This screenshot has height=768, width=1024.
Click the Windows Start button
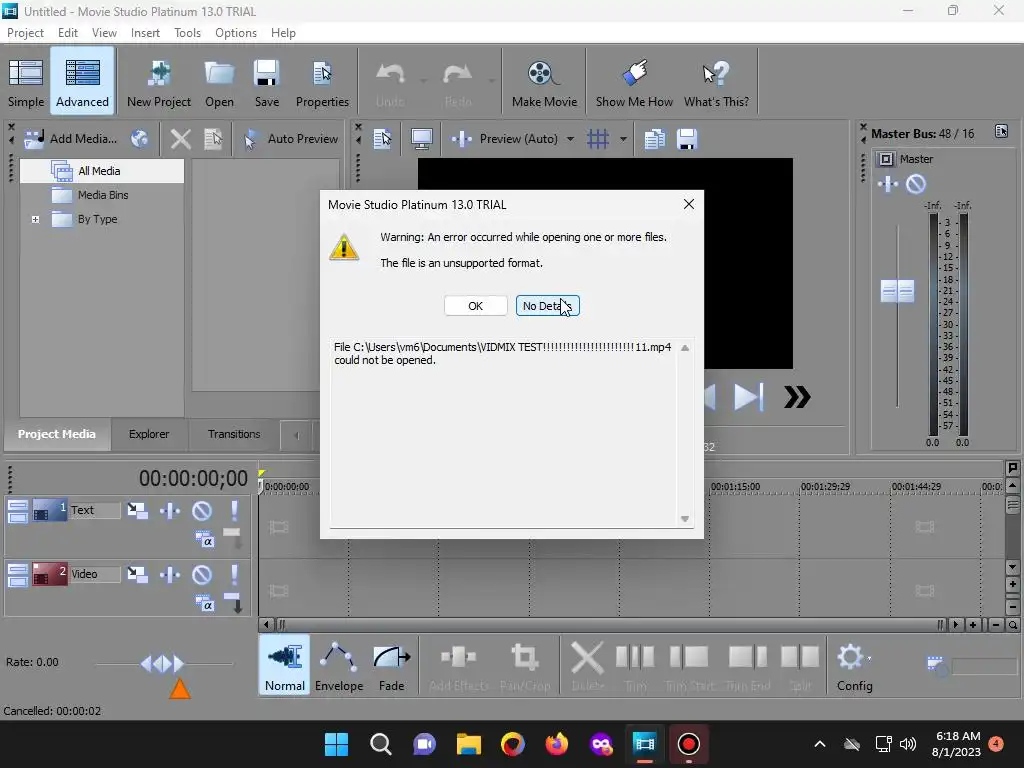click(336, 744)
